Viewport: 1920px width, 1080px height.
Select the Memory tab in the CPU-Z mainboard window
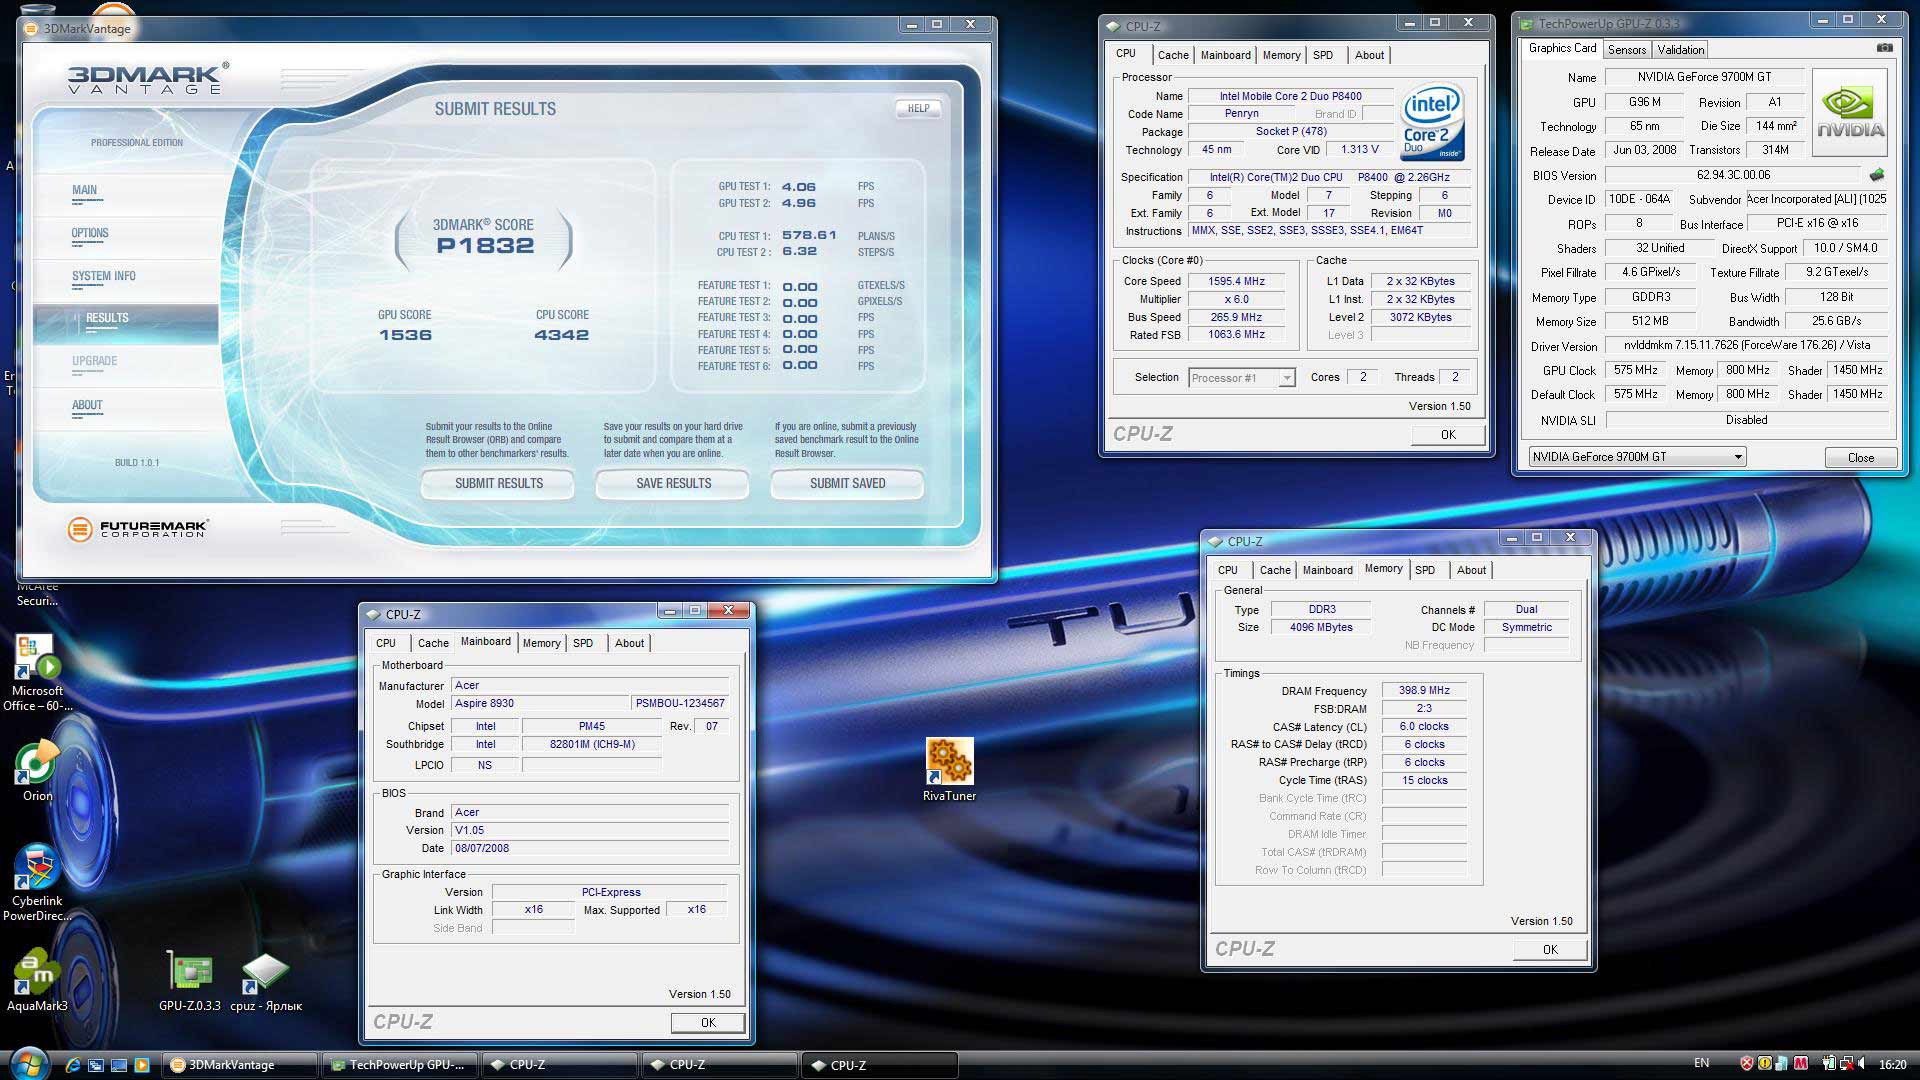coord(541,643)
